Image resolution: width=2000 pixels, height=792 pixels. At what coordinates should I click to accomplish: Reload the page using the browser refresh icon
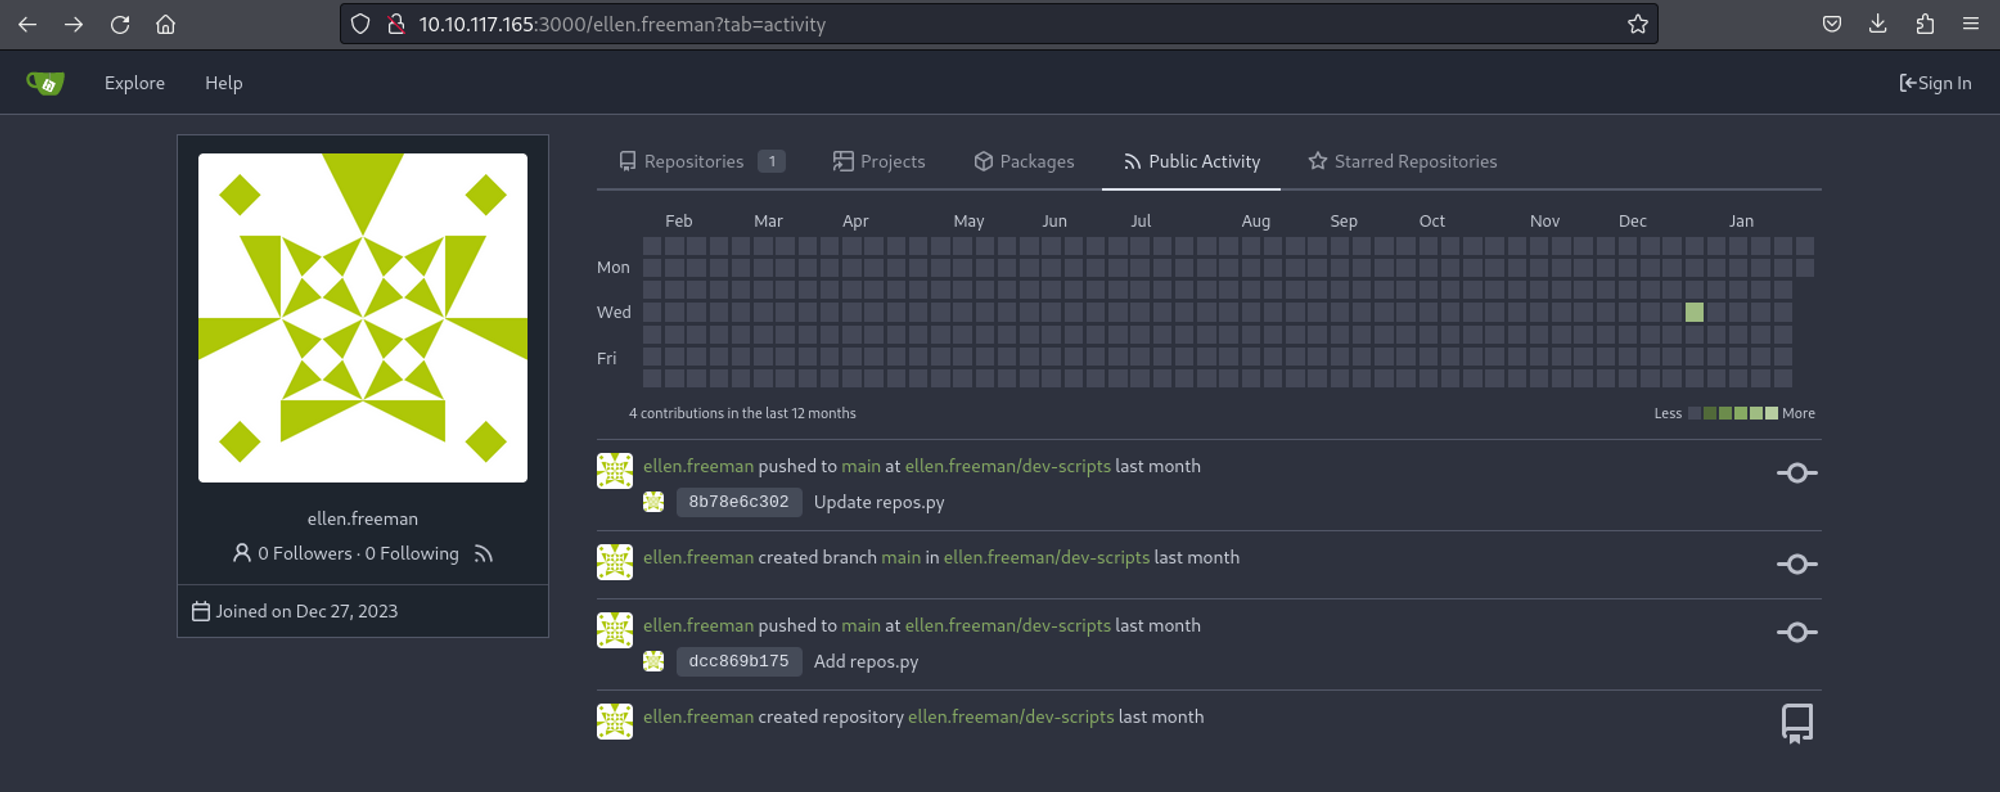pyautogui.click(x=120, y=24)
